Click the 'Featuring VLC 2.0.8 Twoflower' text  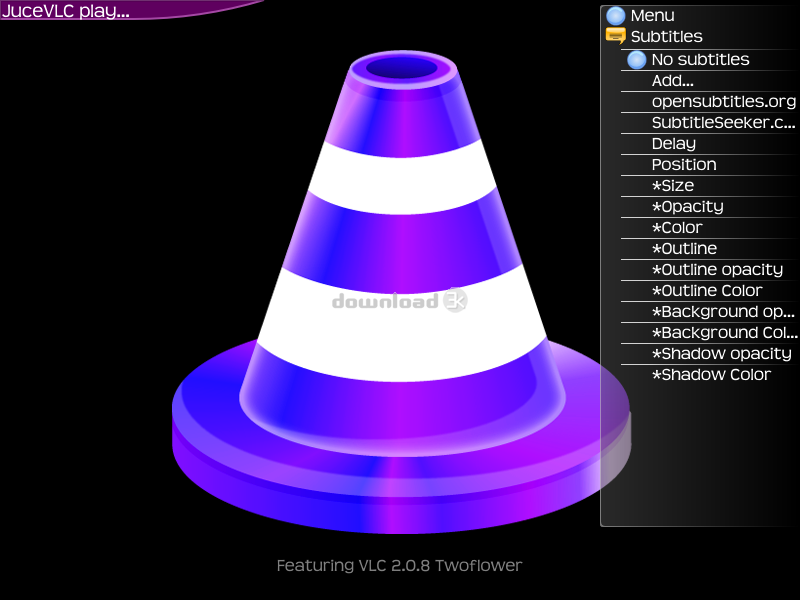(x=399, y=565)
